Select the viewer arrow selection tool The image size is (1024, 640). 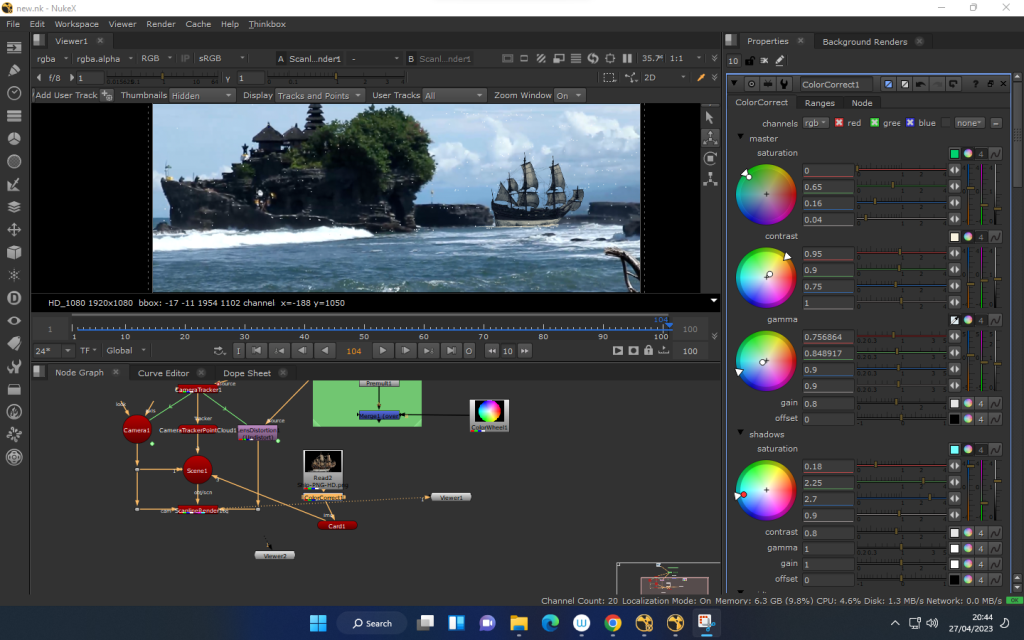(710, 118)
